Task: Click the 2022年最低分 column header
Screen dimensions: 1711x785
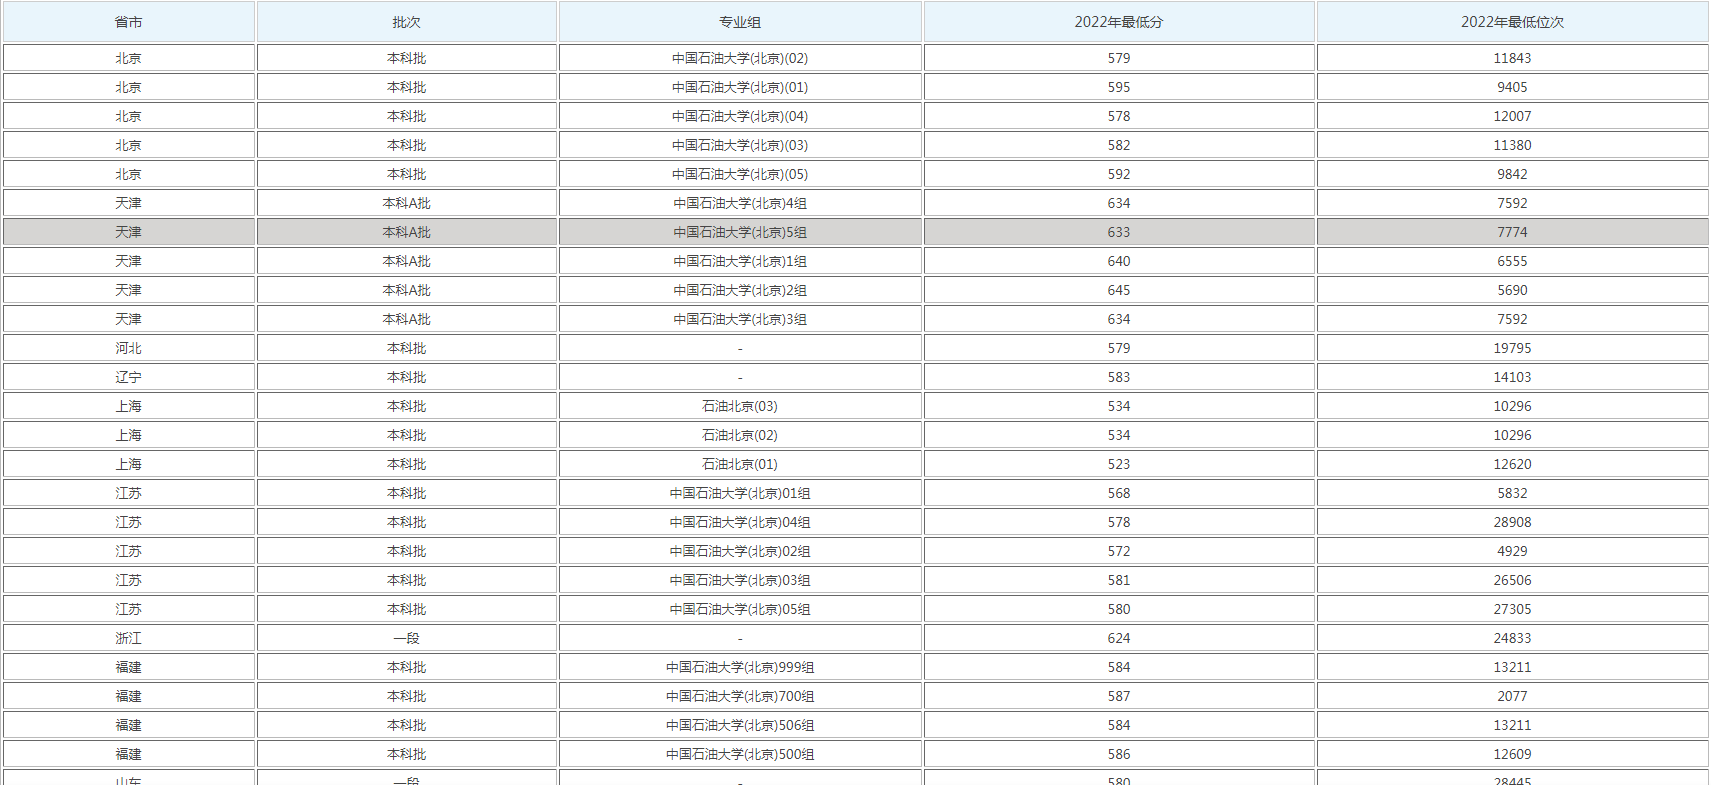Action: pyautogui.click(x=1119, y=22)
